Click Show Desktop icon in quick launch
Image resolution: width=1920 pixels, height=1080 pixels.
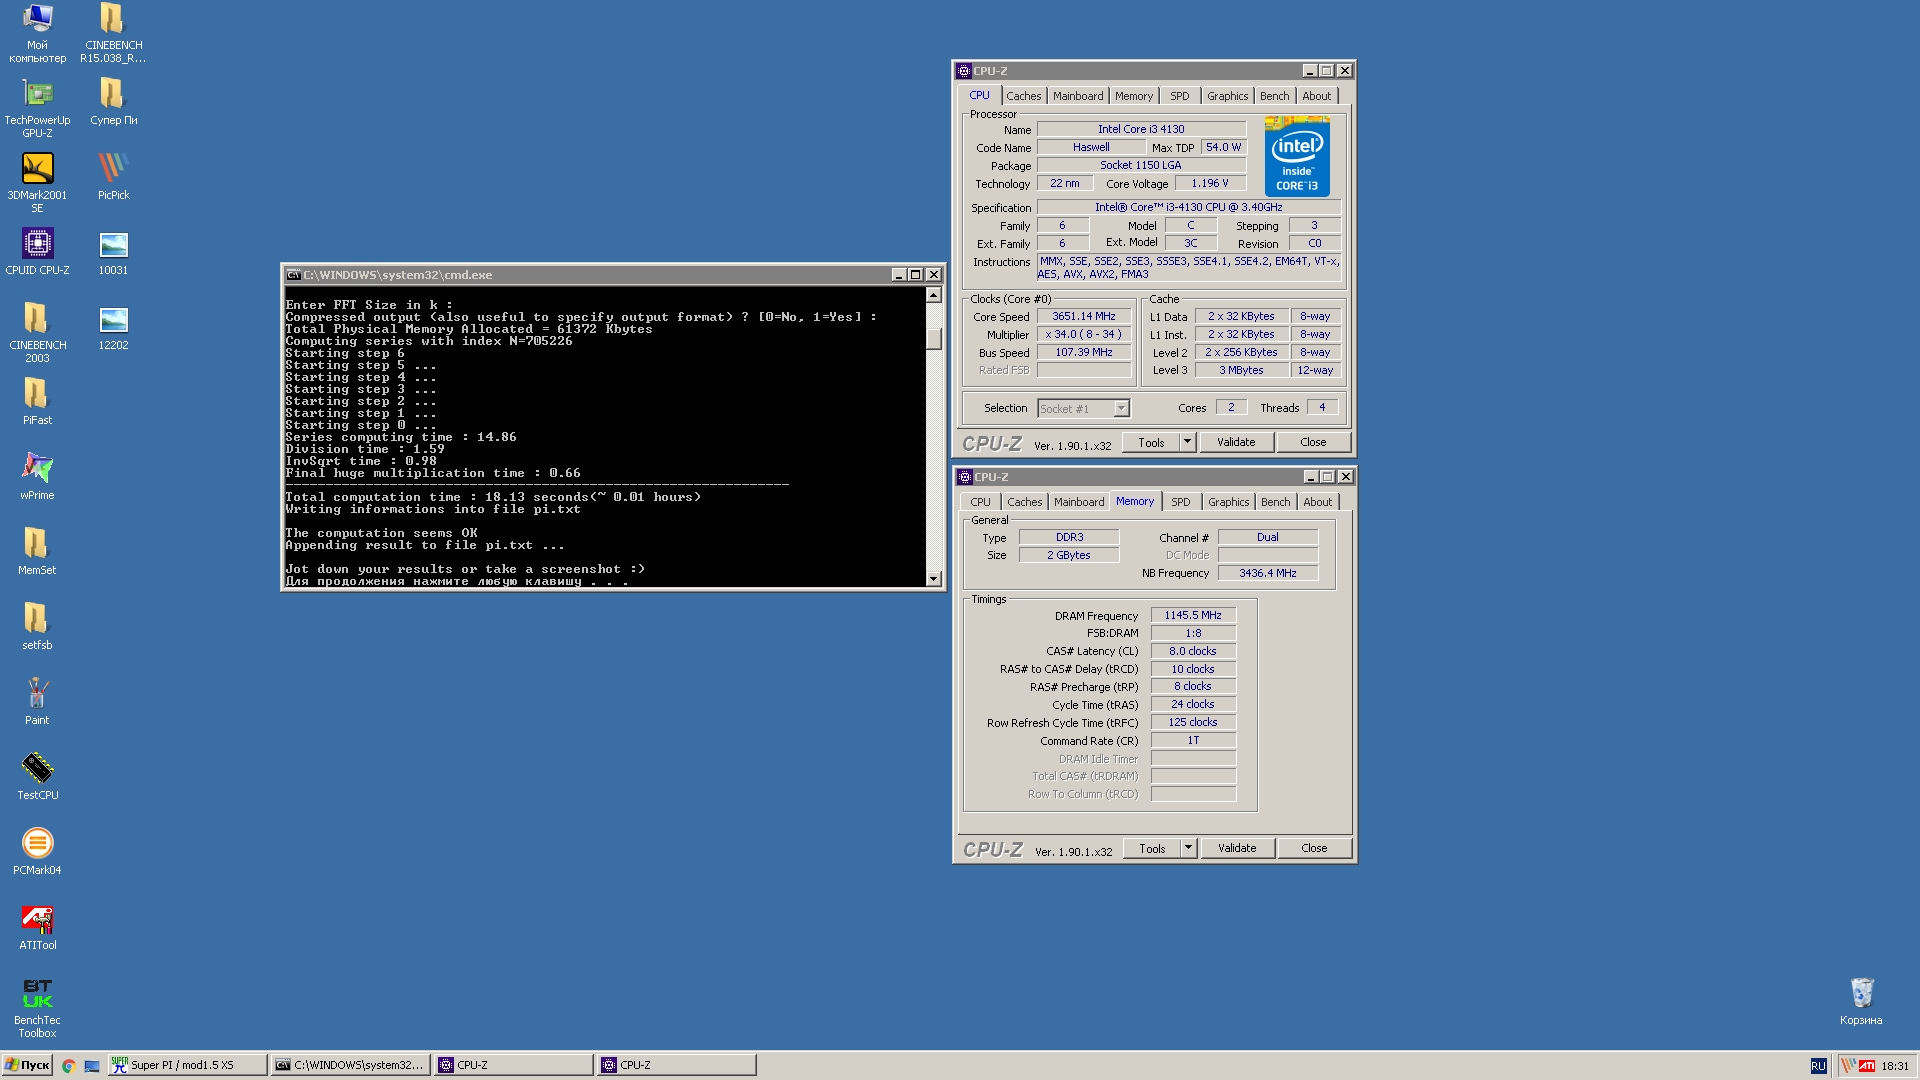coord(91,1066)
